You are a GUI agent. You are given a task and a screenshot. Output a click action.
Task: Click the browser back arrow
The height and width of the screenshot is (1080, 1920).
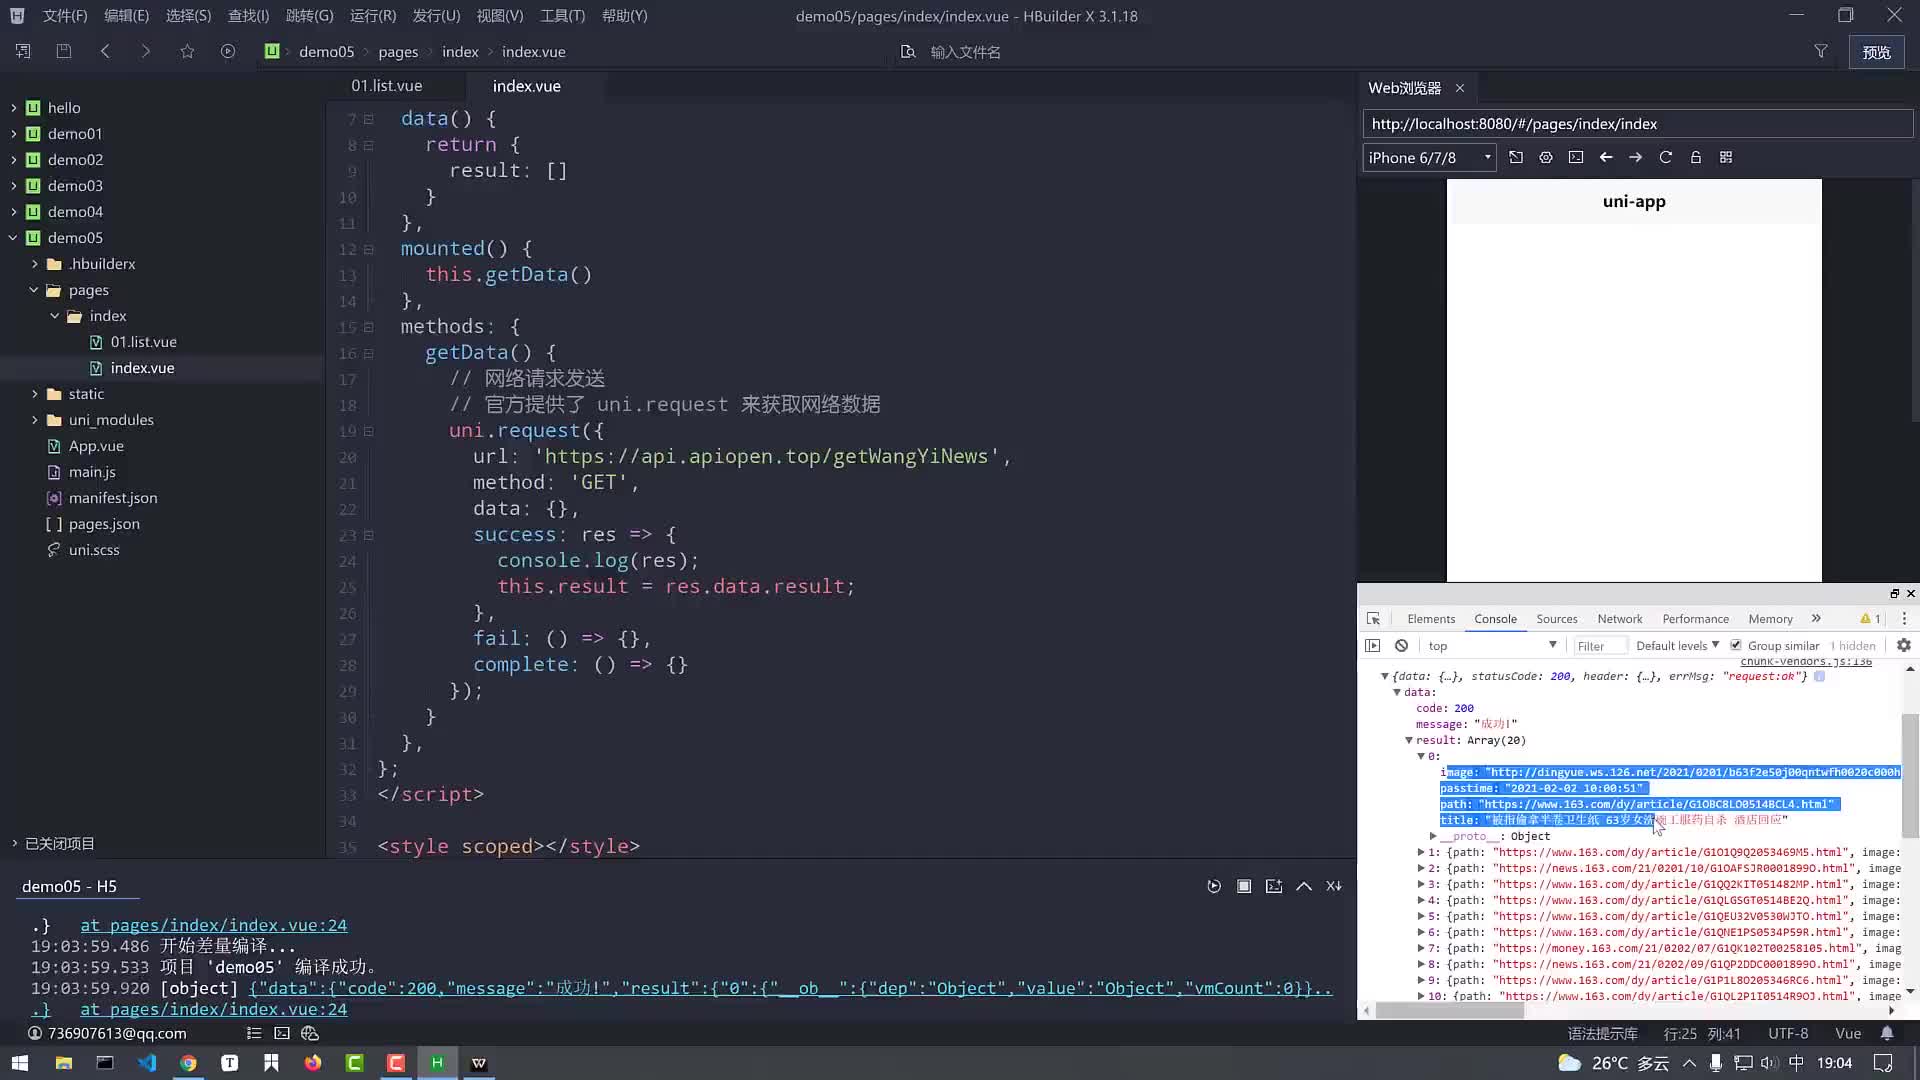pyautogui.click(x=1606, y=157)
